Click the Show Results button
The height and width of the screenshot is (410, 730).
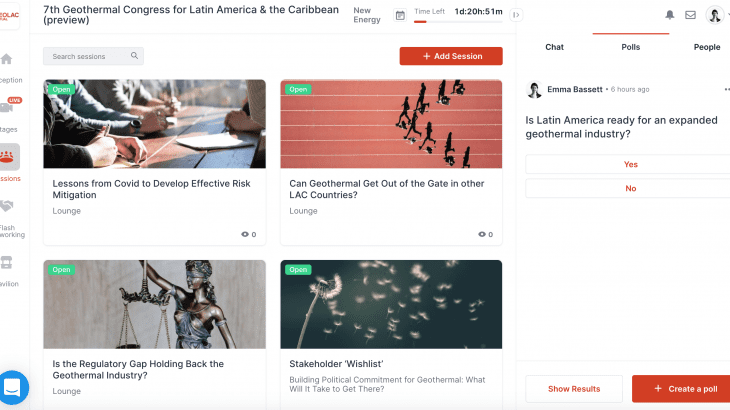click(574, 389)
